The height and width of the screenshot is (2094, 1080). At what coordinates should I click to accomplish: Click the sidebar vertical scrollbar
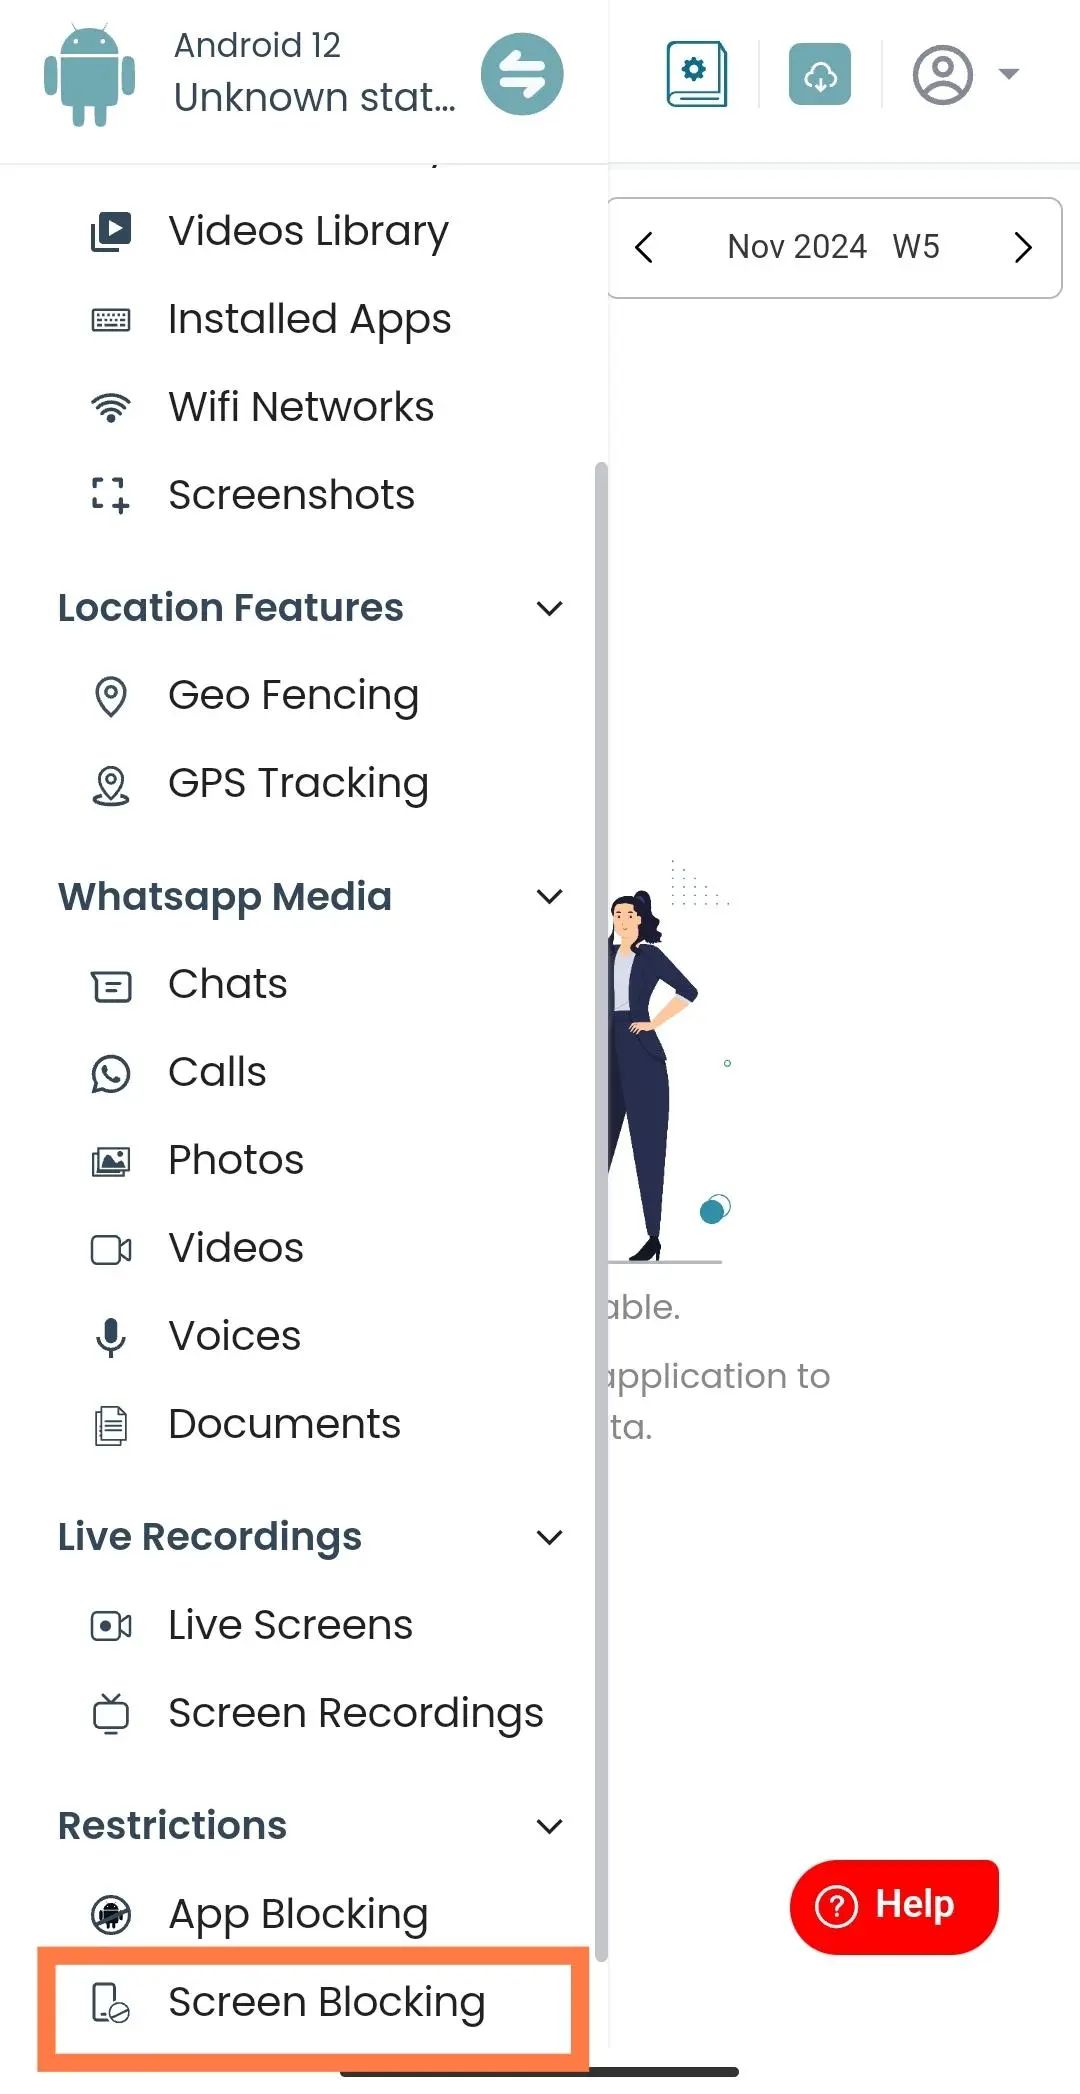coord(601,1211)
